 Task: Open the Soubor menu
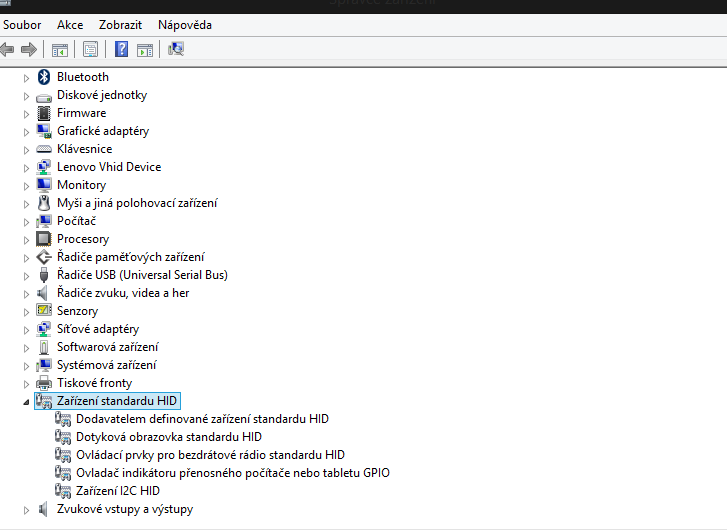22,25
